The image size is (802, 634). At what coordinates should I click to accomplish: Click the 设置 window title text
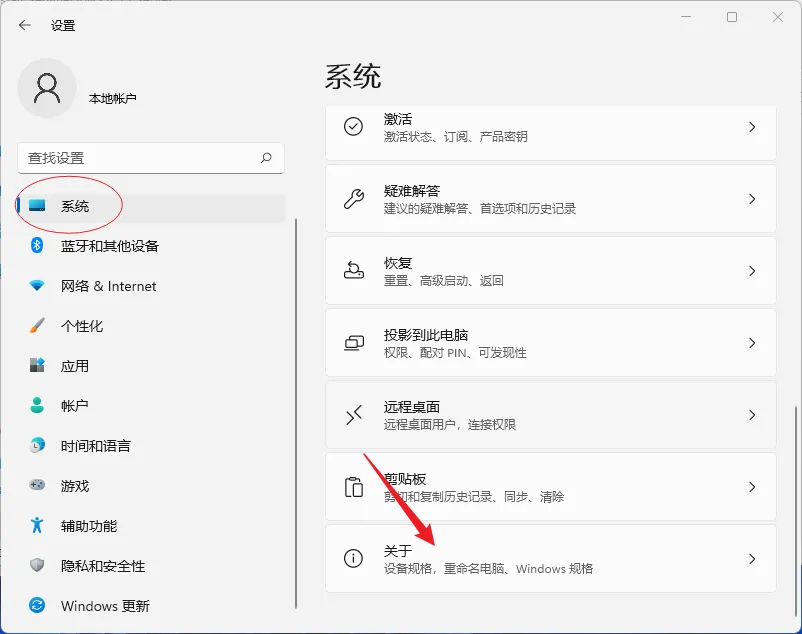[63, 26]
